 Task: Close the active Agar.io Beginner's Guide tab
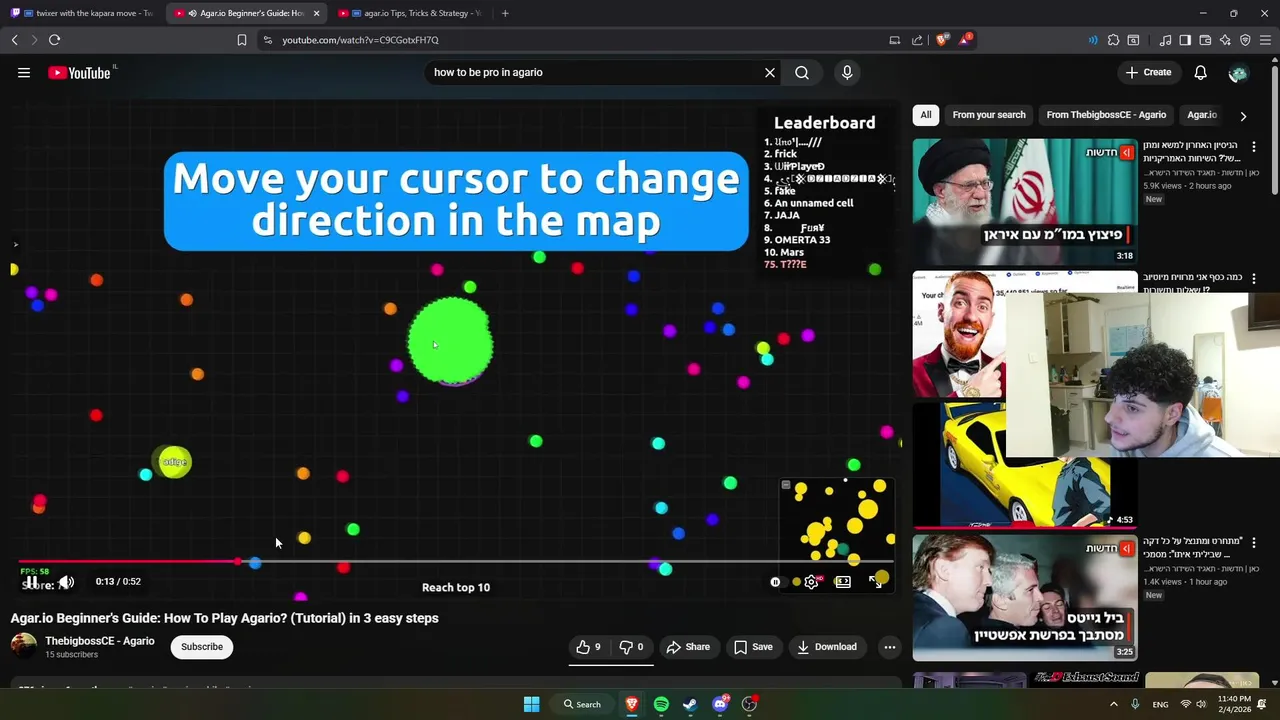(x=316, y=13)
